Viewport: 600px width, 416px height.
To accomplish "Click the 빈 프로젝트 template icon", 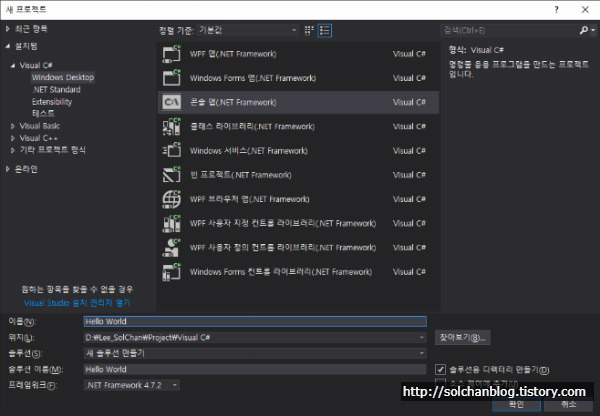I will click(x=171, y=175).
